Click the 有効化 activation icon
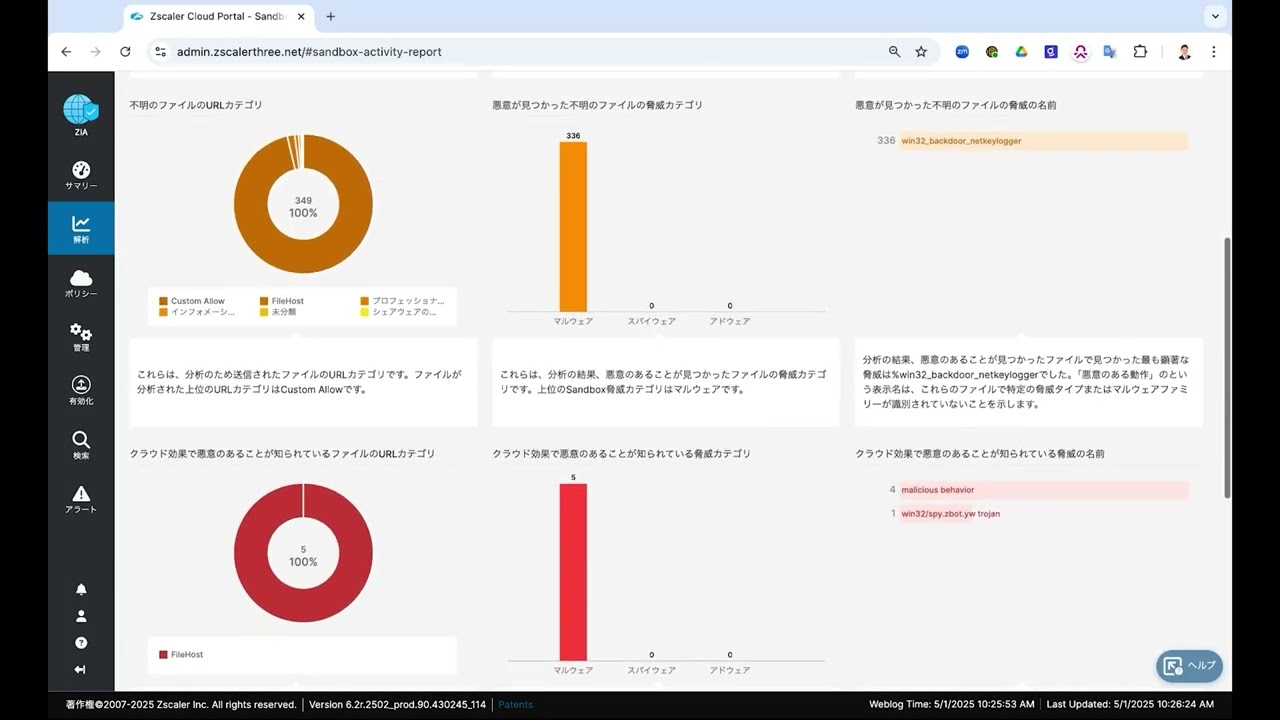1280x720 pixels. [x=80, y=390]
